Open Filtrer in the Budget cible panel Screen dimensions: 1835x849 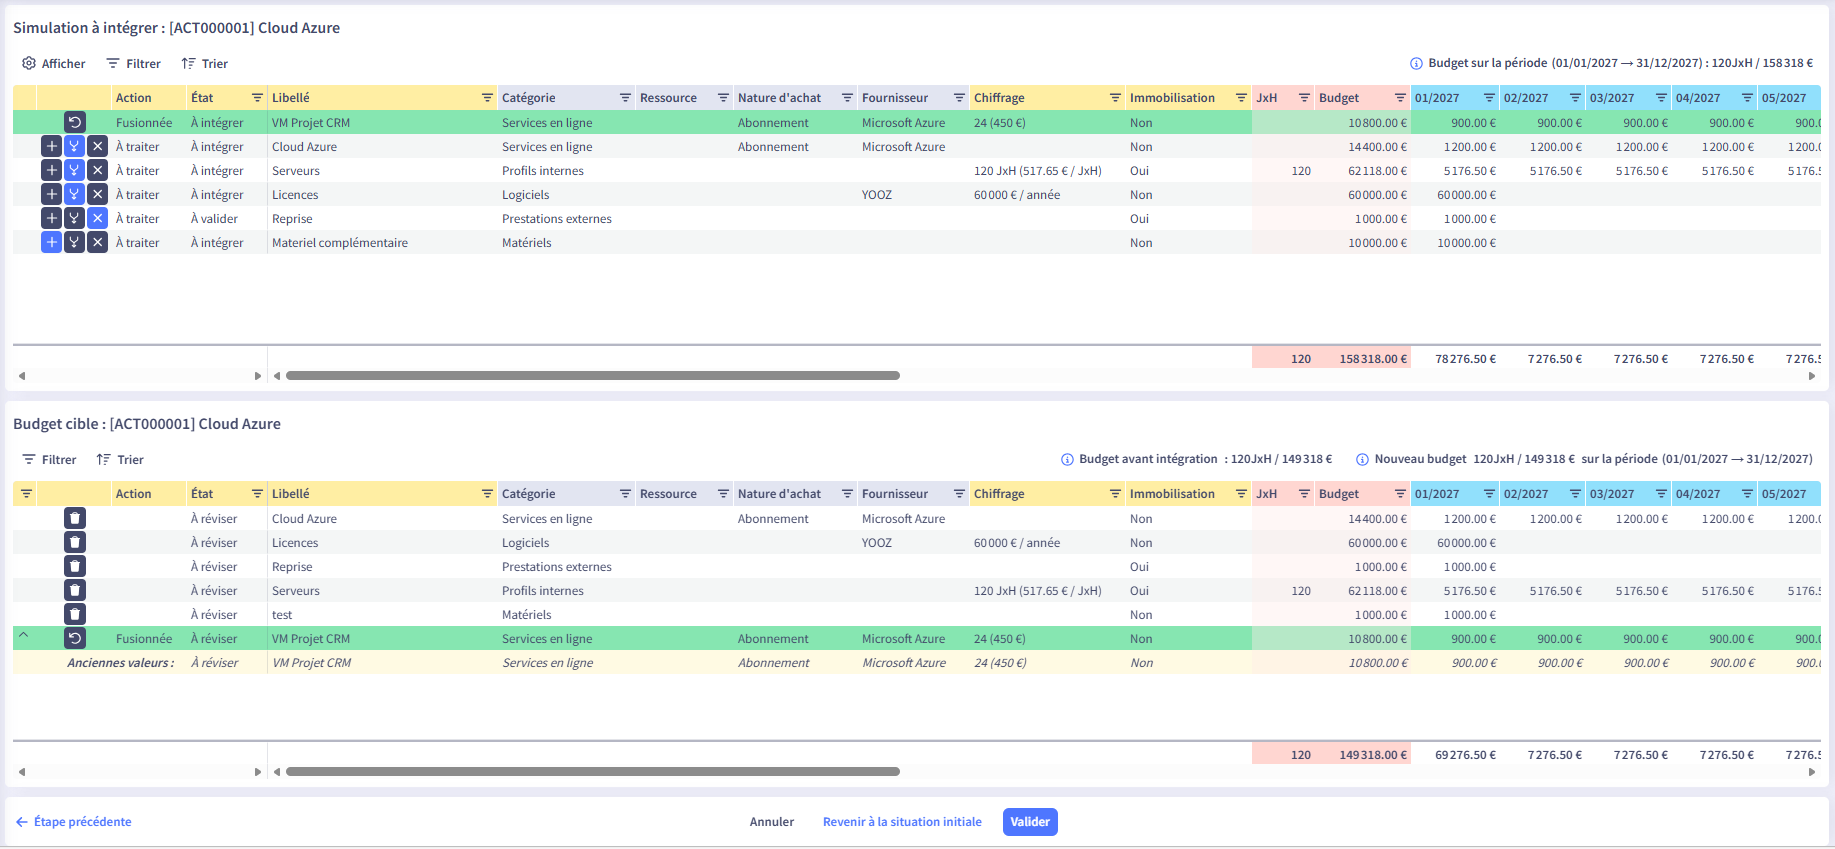49,460
